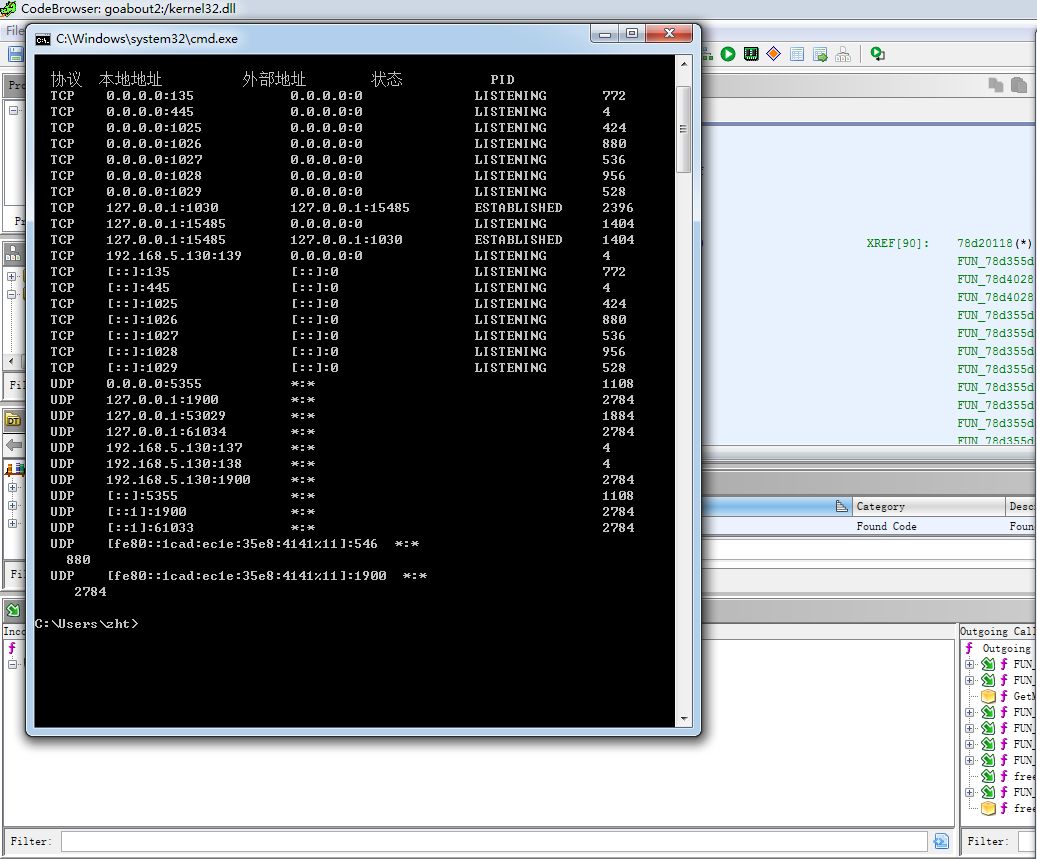Click the Save floppy disk icon in Ghidra

pyautogui.click(x=15, y=54)
